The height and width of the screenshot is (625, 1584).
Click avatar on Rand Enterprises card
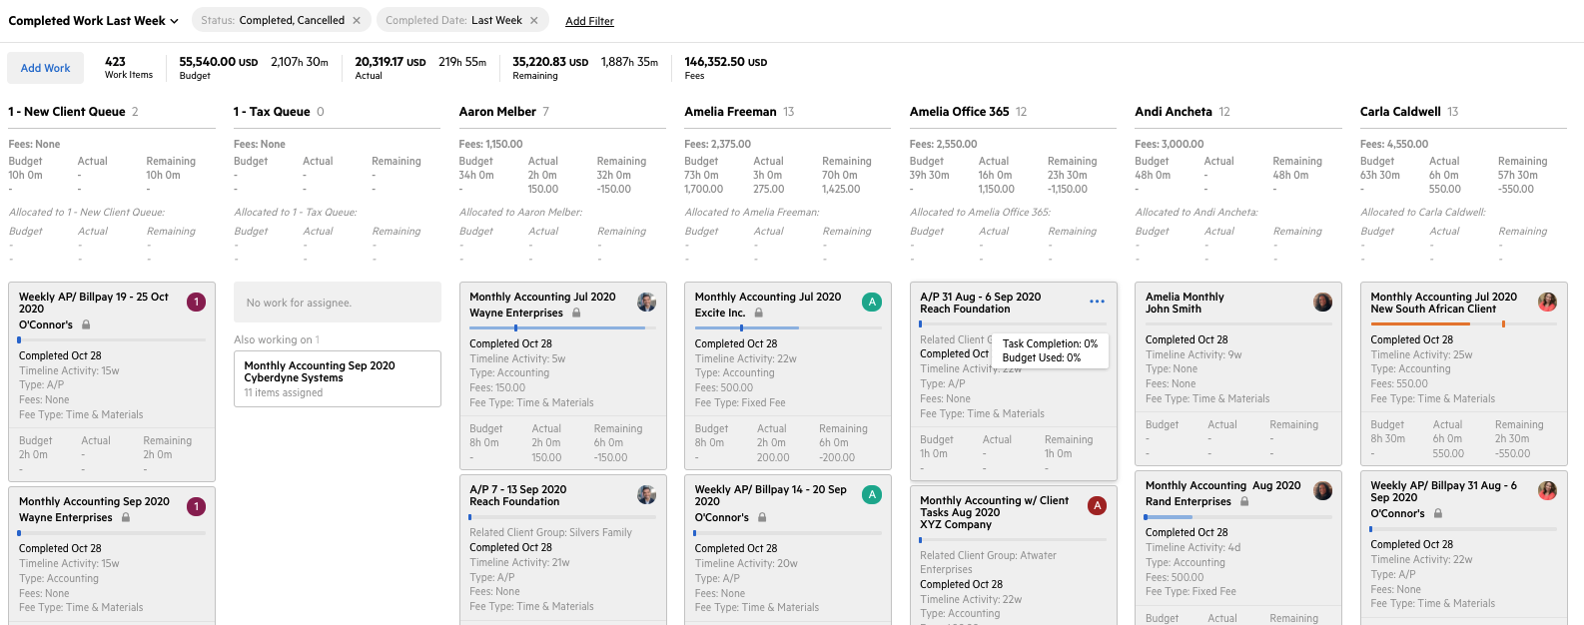1323,491
